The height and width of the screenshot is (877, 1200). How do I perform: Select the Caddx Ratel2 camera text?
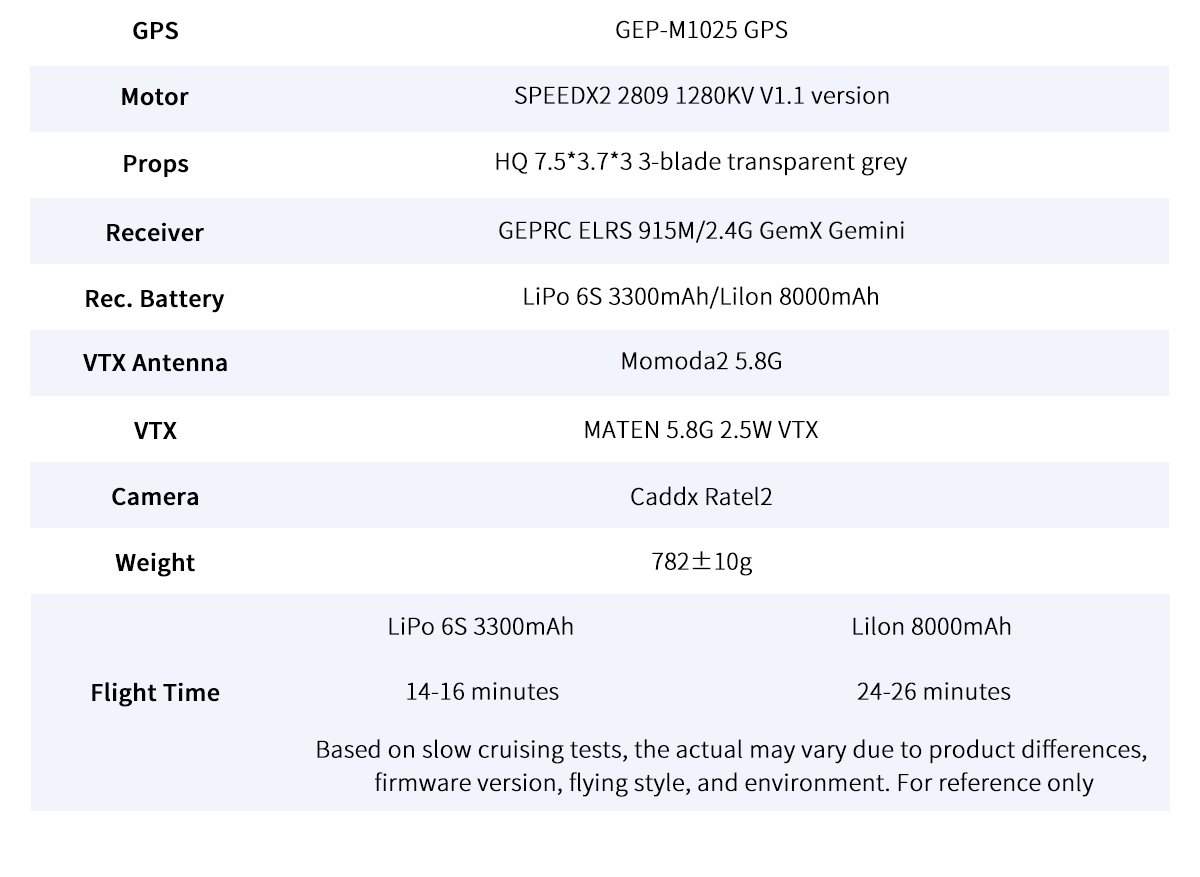(701, 496)
